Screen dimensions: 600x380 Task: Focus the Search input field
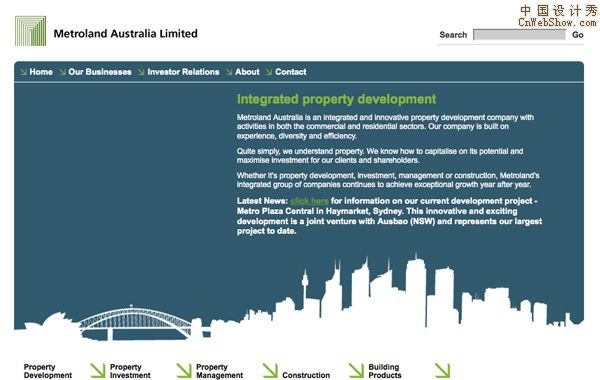click(519, 34)
